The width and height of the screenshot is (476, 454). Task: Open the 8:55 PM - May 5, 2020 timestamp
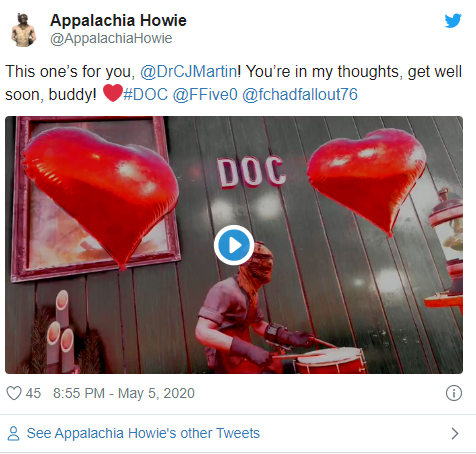124,393
